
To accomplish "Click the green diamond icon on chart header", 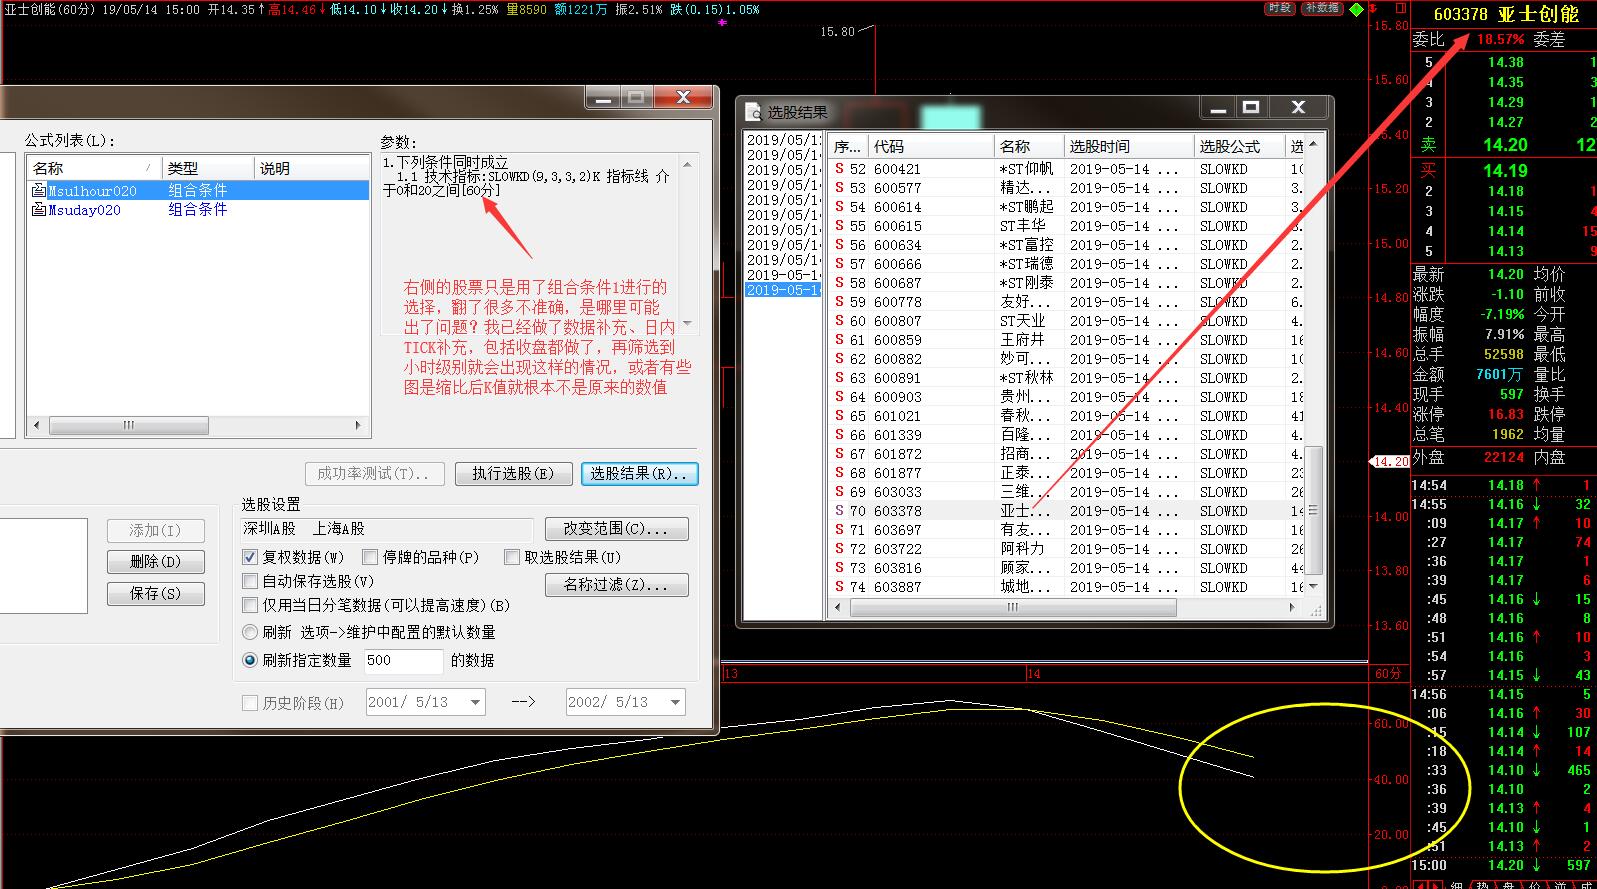I will coord(1356,10).
